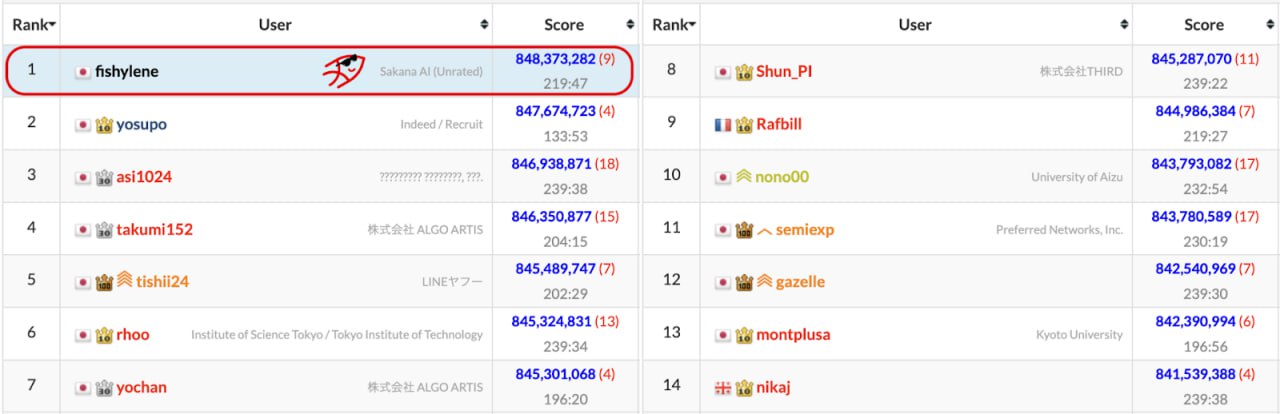Viewport: 1280px width, 414px height.
Task: Click the crown badge beside montplusa
Action: point(744,335)
